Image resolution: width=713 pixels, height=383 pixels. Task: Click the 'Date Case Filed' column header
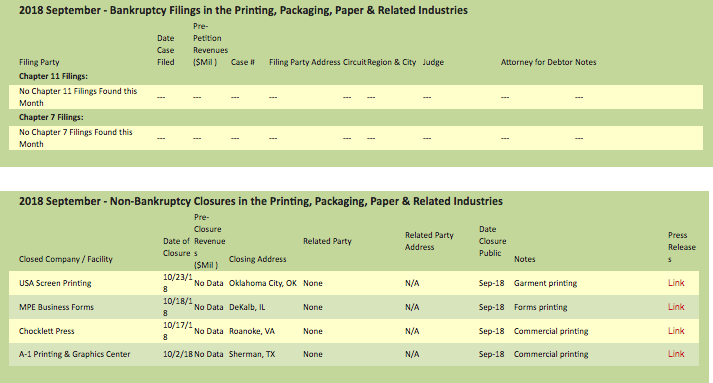[x=166, y=50]
